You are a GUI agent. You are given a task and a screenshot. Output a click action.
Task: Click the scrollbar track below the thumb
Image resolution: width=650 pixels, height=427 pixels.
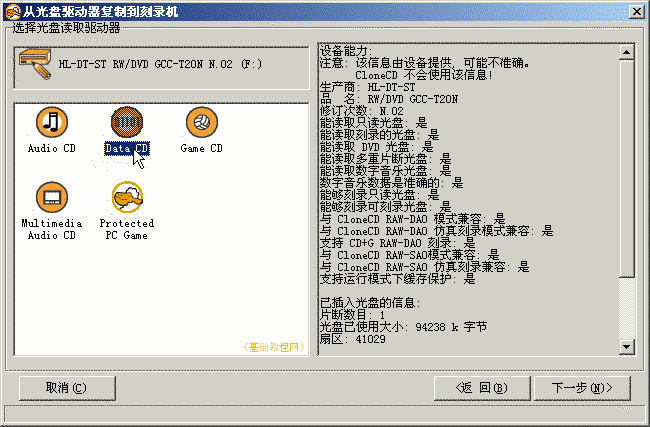(626, 308)
